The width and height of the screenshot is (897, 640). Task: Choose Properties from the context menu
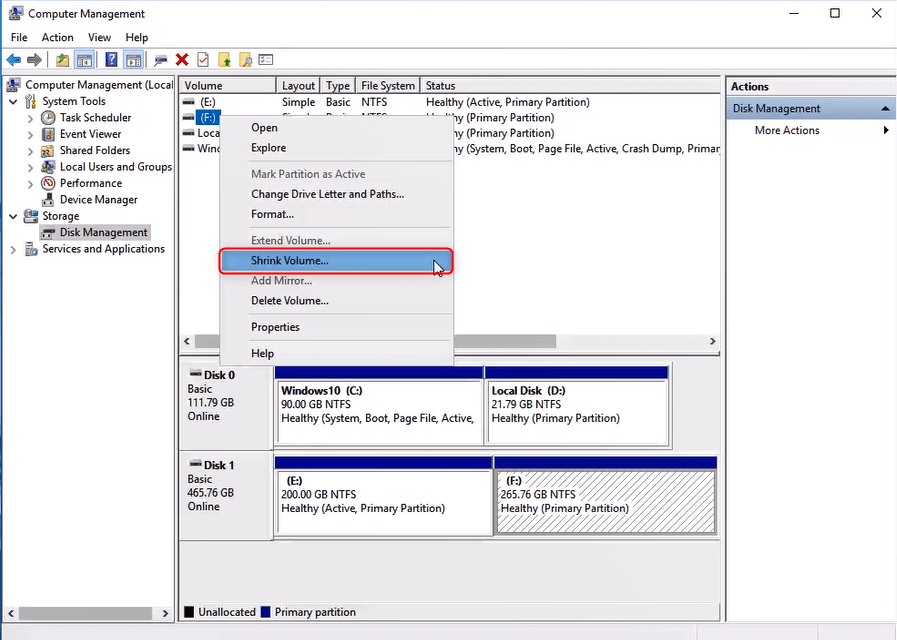(x=337, y=327)
